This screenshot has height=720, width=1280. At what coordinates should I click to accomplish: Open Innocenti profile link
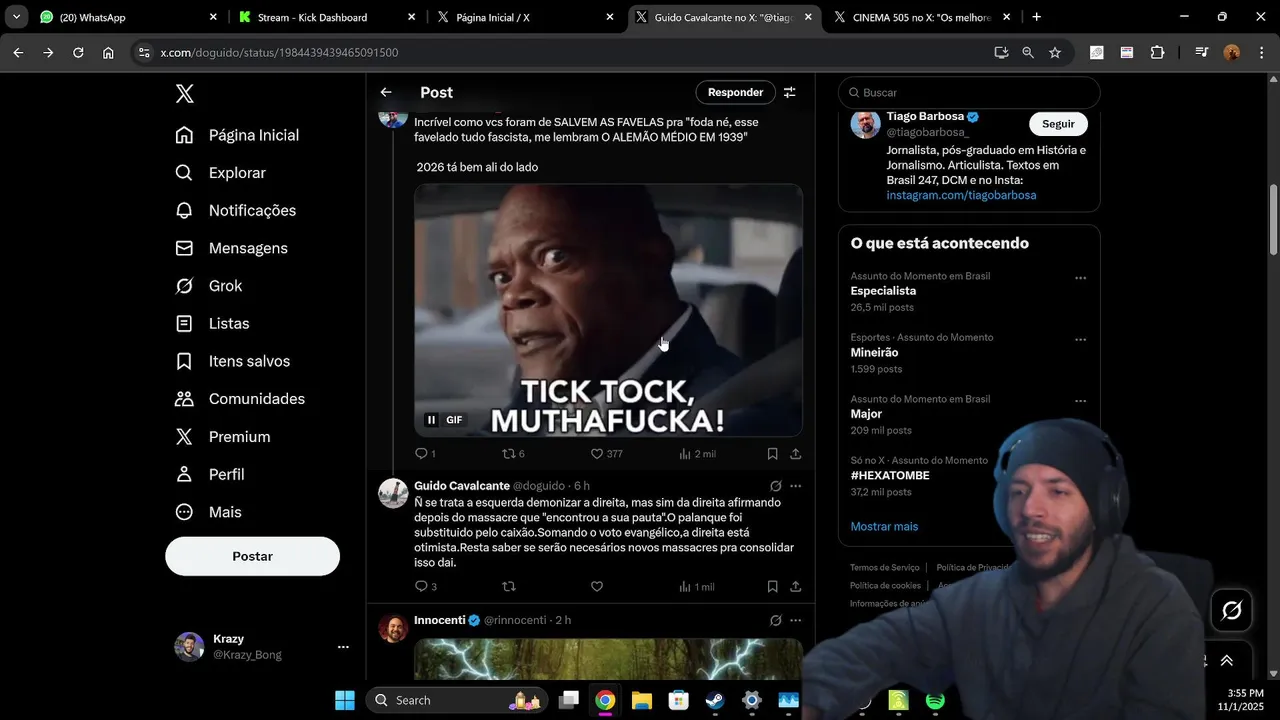(x=440, y=620)
